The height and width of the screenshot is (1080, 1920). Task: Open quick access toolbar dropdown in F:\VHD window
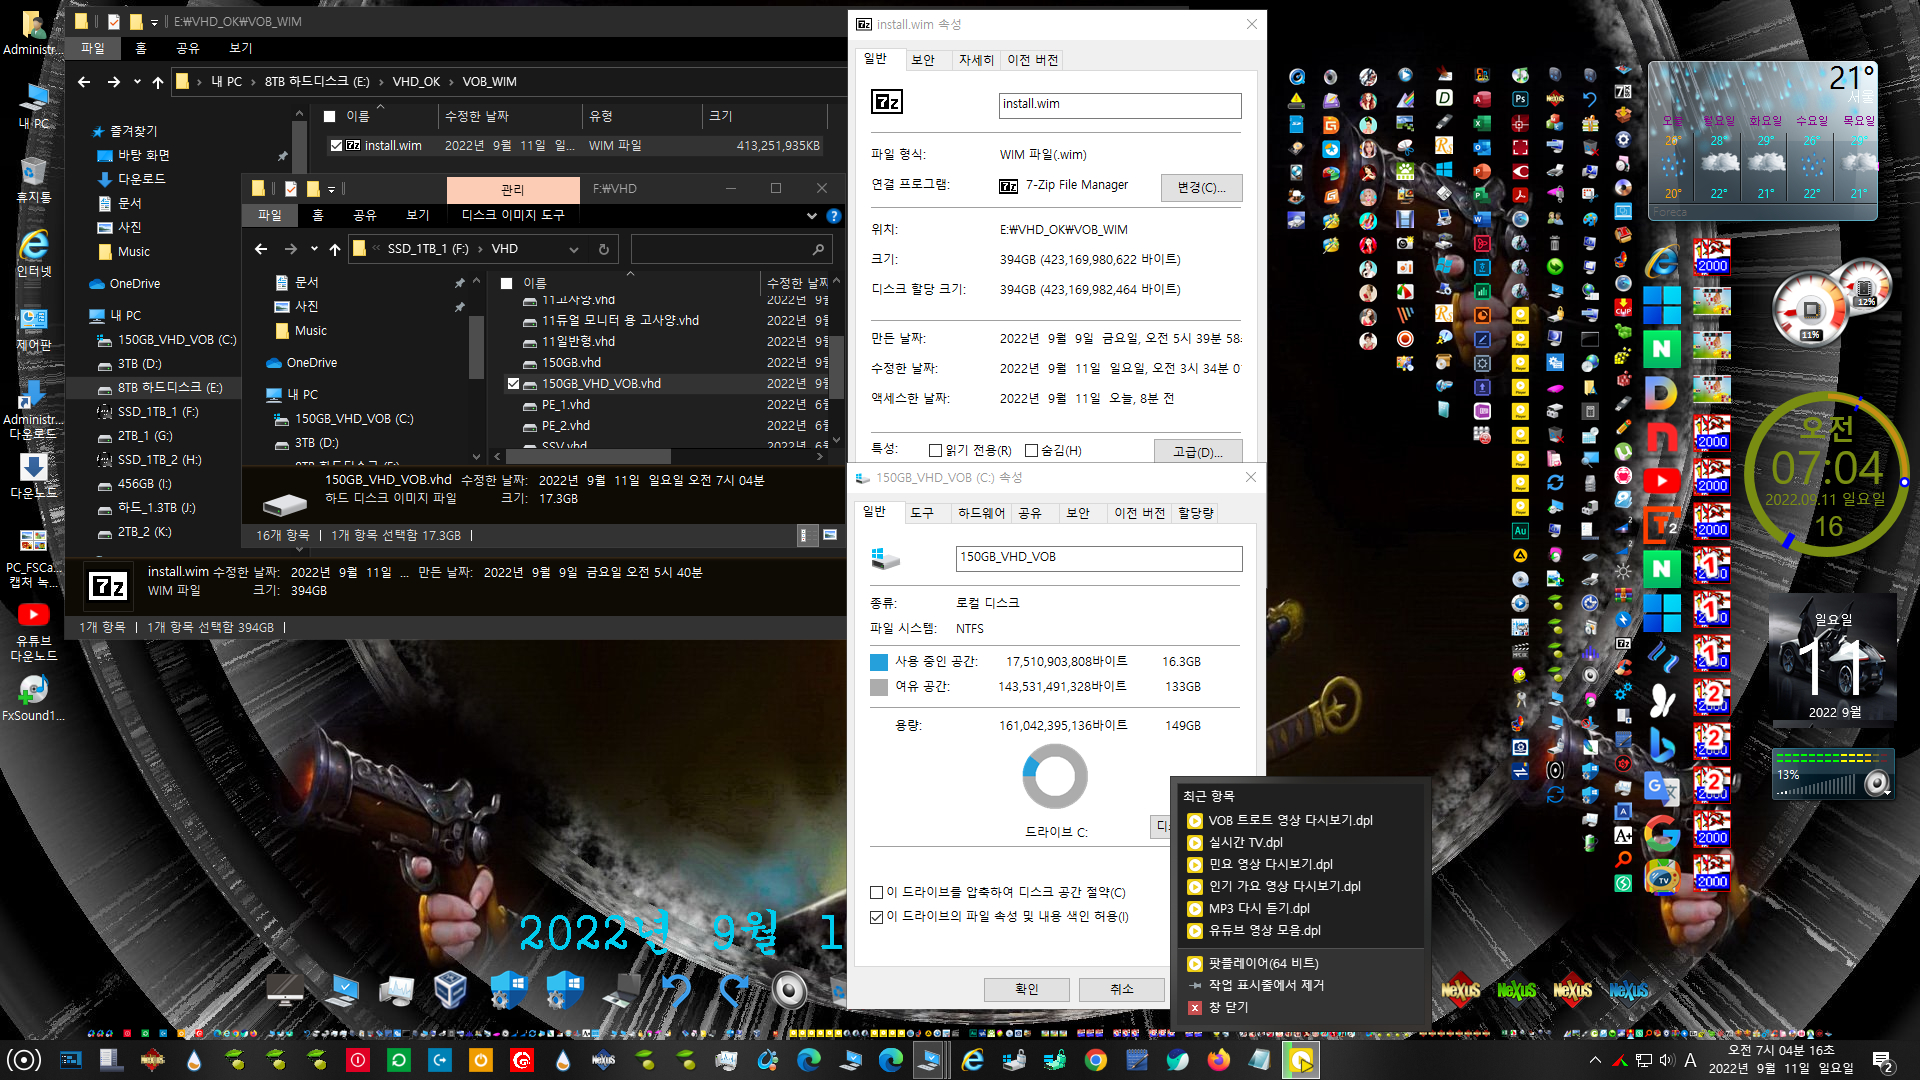331,189
